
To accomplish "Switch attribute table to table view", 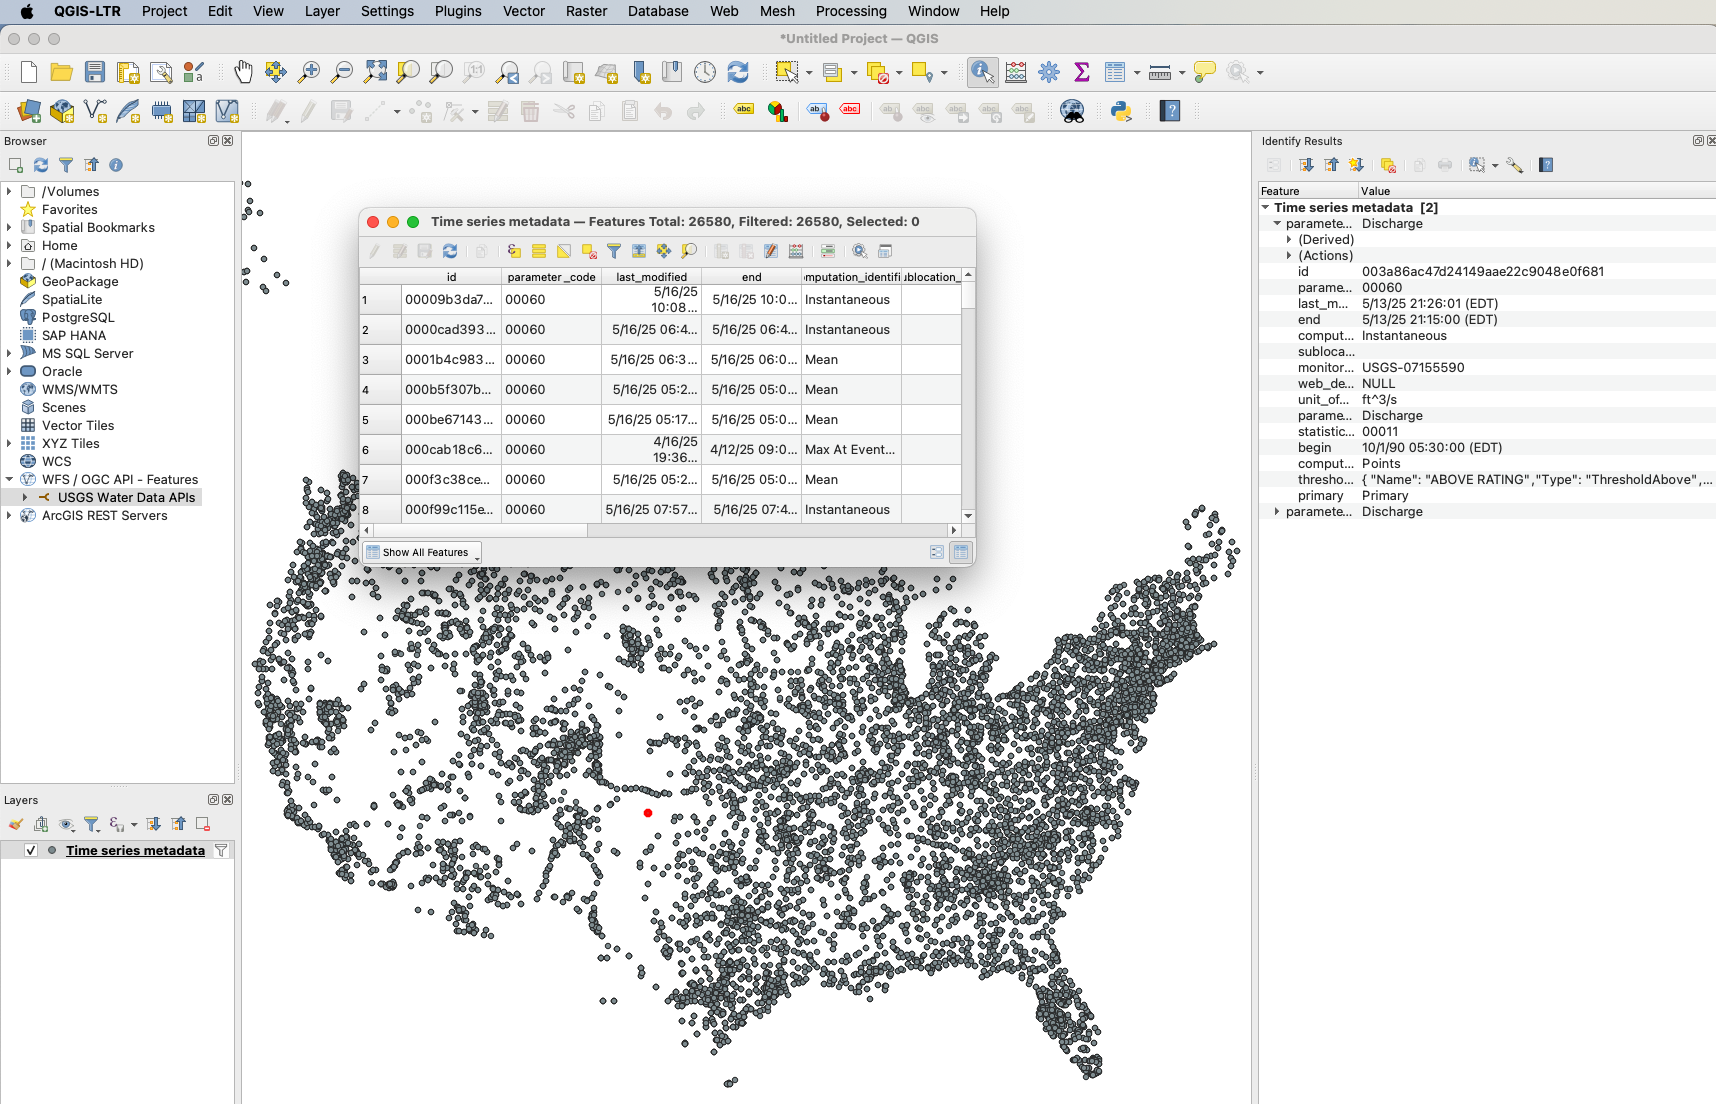I will [961, 552].
